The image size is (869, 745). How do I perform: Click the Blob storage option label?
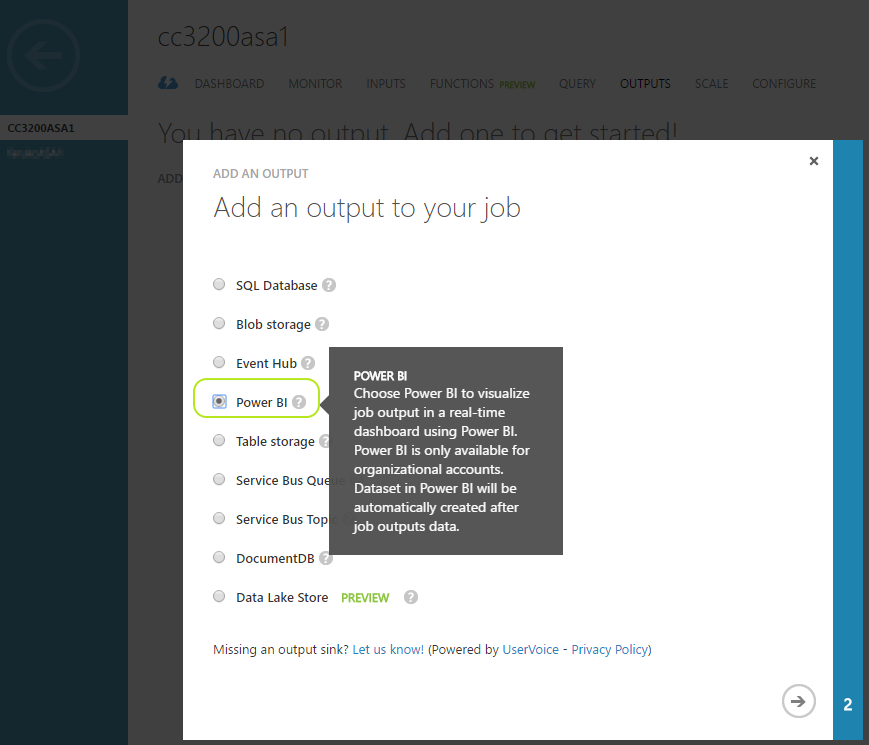tap(273, 324)
